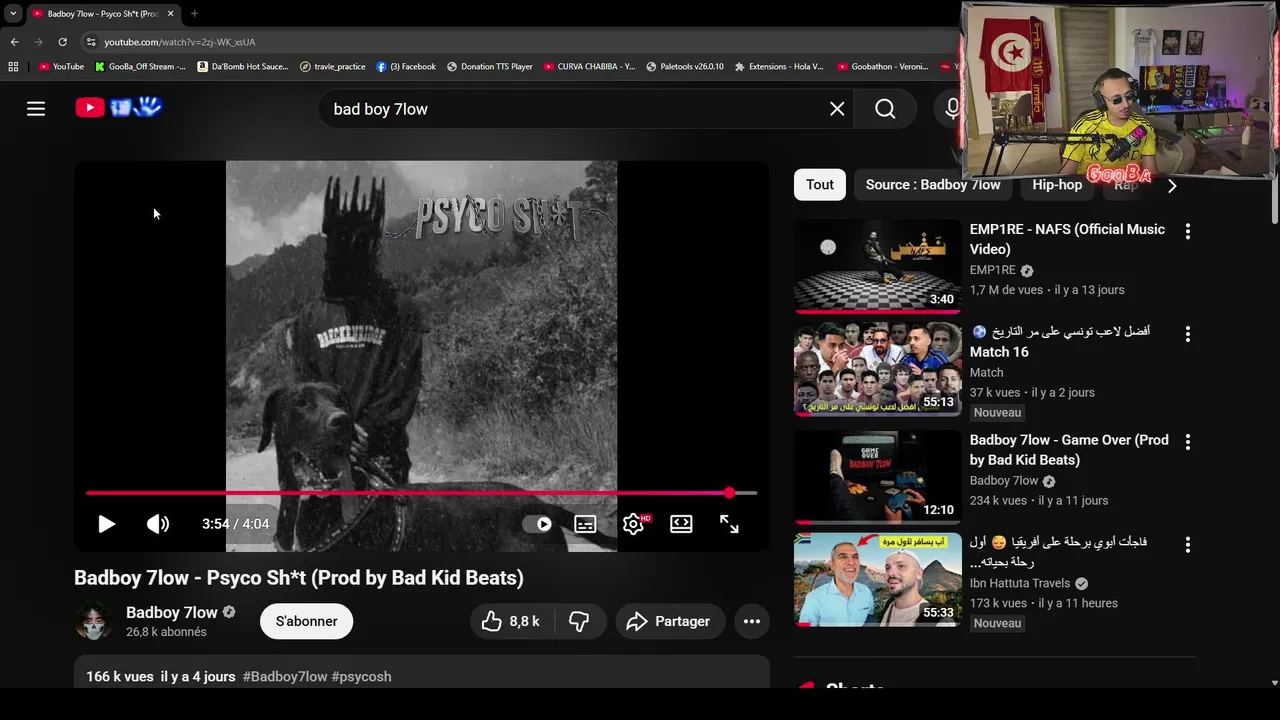Open the Extensions - Hola V... bookmark
1280x720 pixels.
pos(779,67)
